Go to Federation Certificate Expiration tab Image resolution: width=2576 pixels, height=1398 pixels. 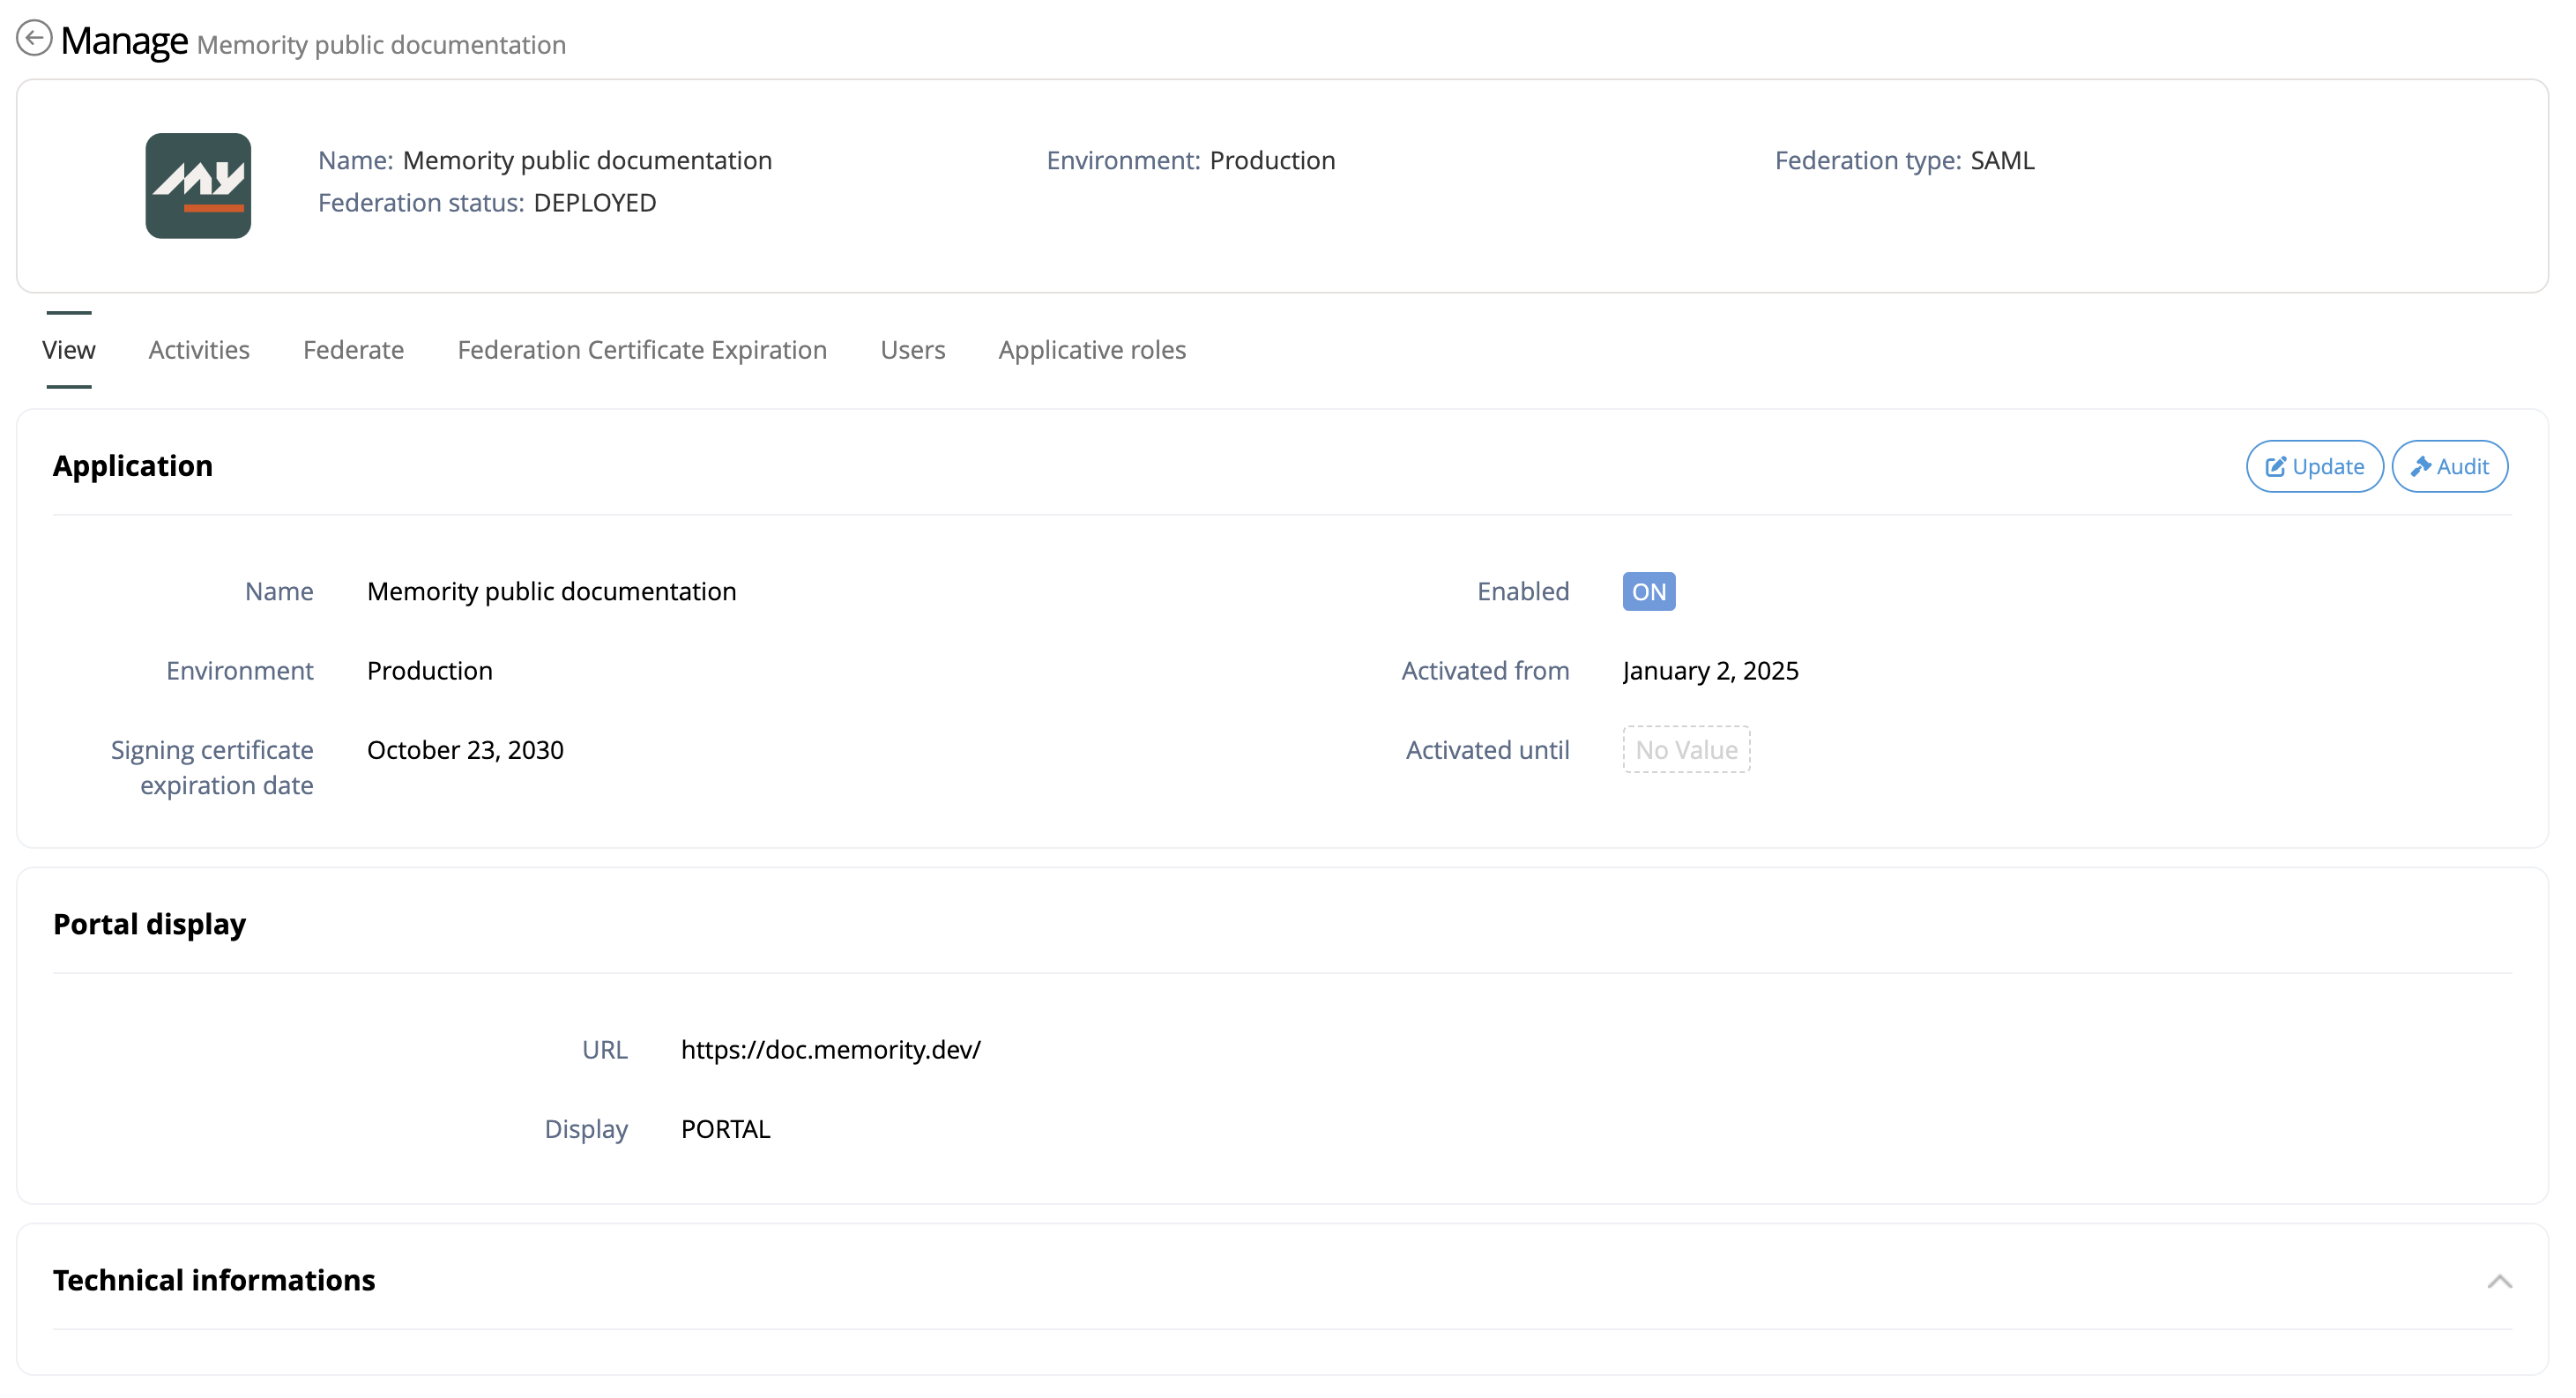642,350
